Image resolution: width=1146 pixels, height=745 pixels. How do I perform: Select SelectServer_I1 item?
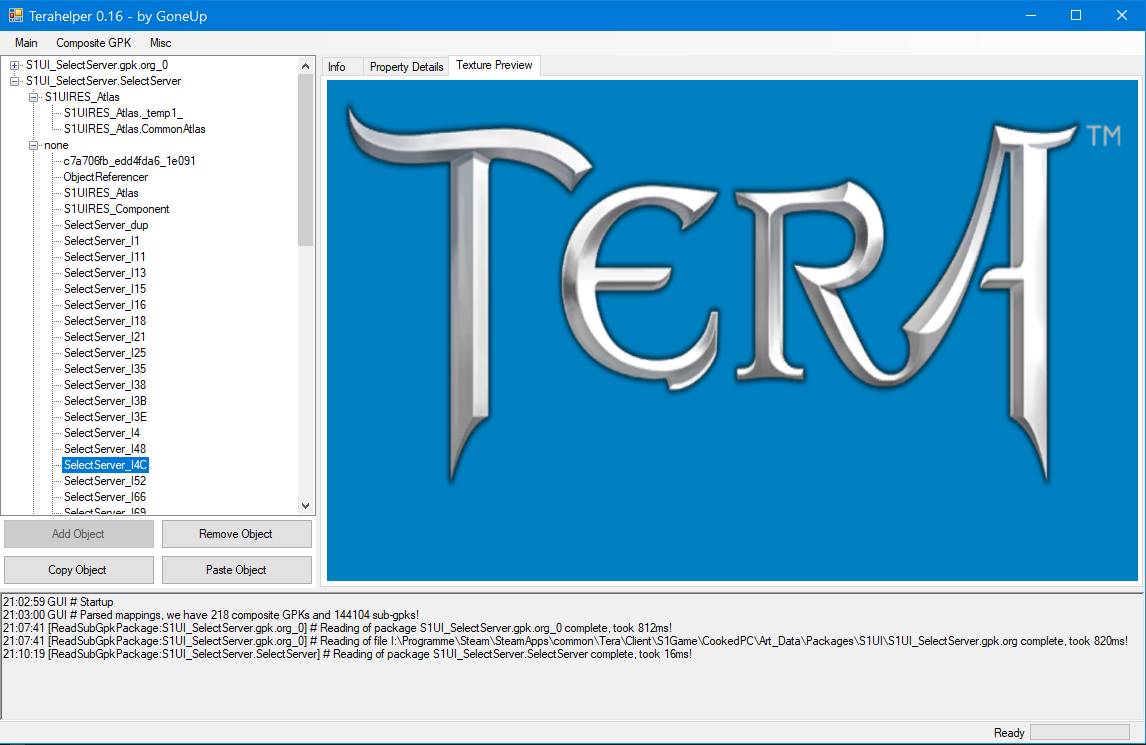102,241
